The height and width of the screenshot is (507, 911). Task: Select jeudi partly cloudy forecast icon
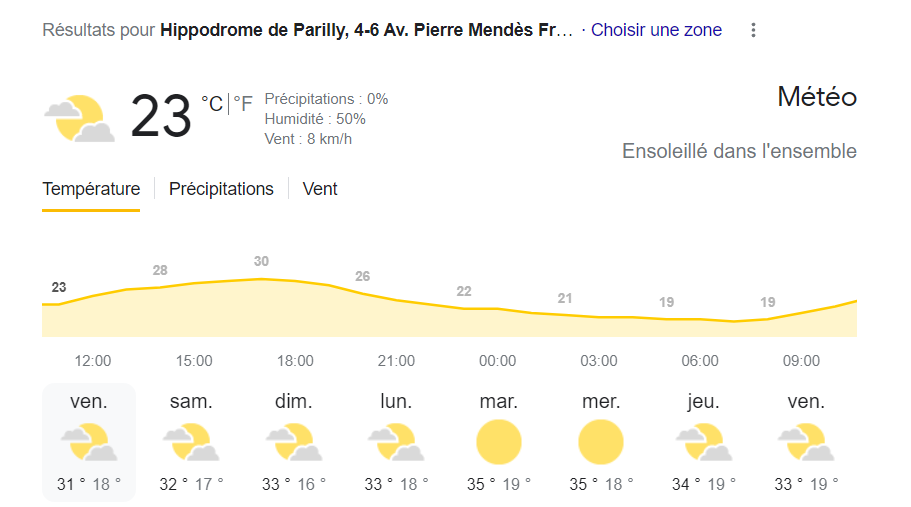[704, 442]
